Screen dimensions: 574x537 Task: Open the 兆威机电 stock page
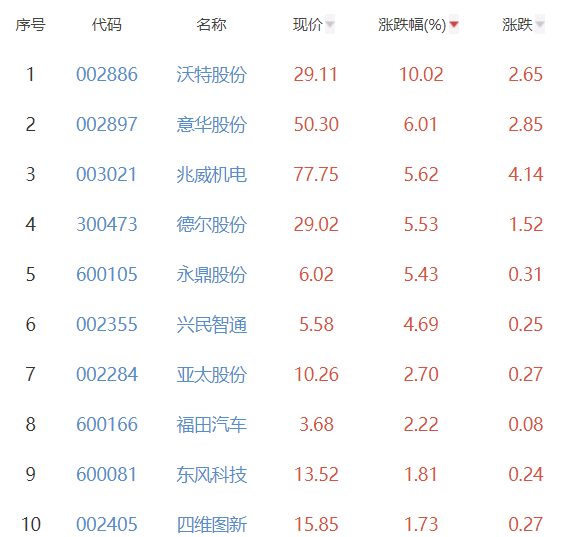pyautogui.click(x=212, y=175)
